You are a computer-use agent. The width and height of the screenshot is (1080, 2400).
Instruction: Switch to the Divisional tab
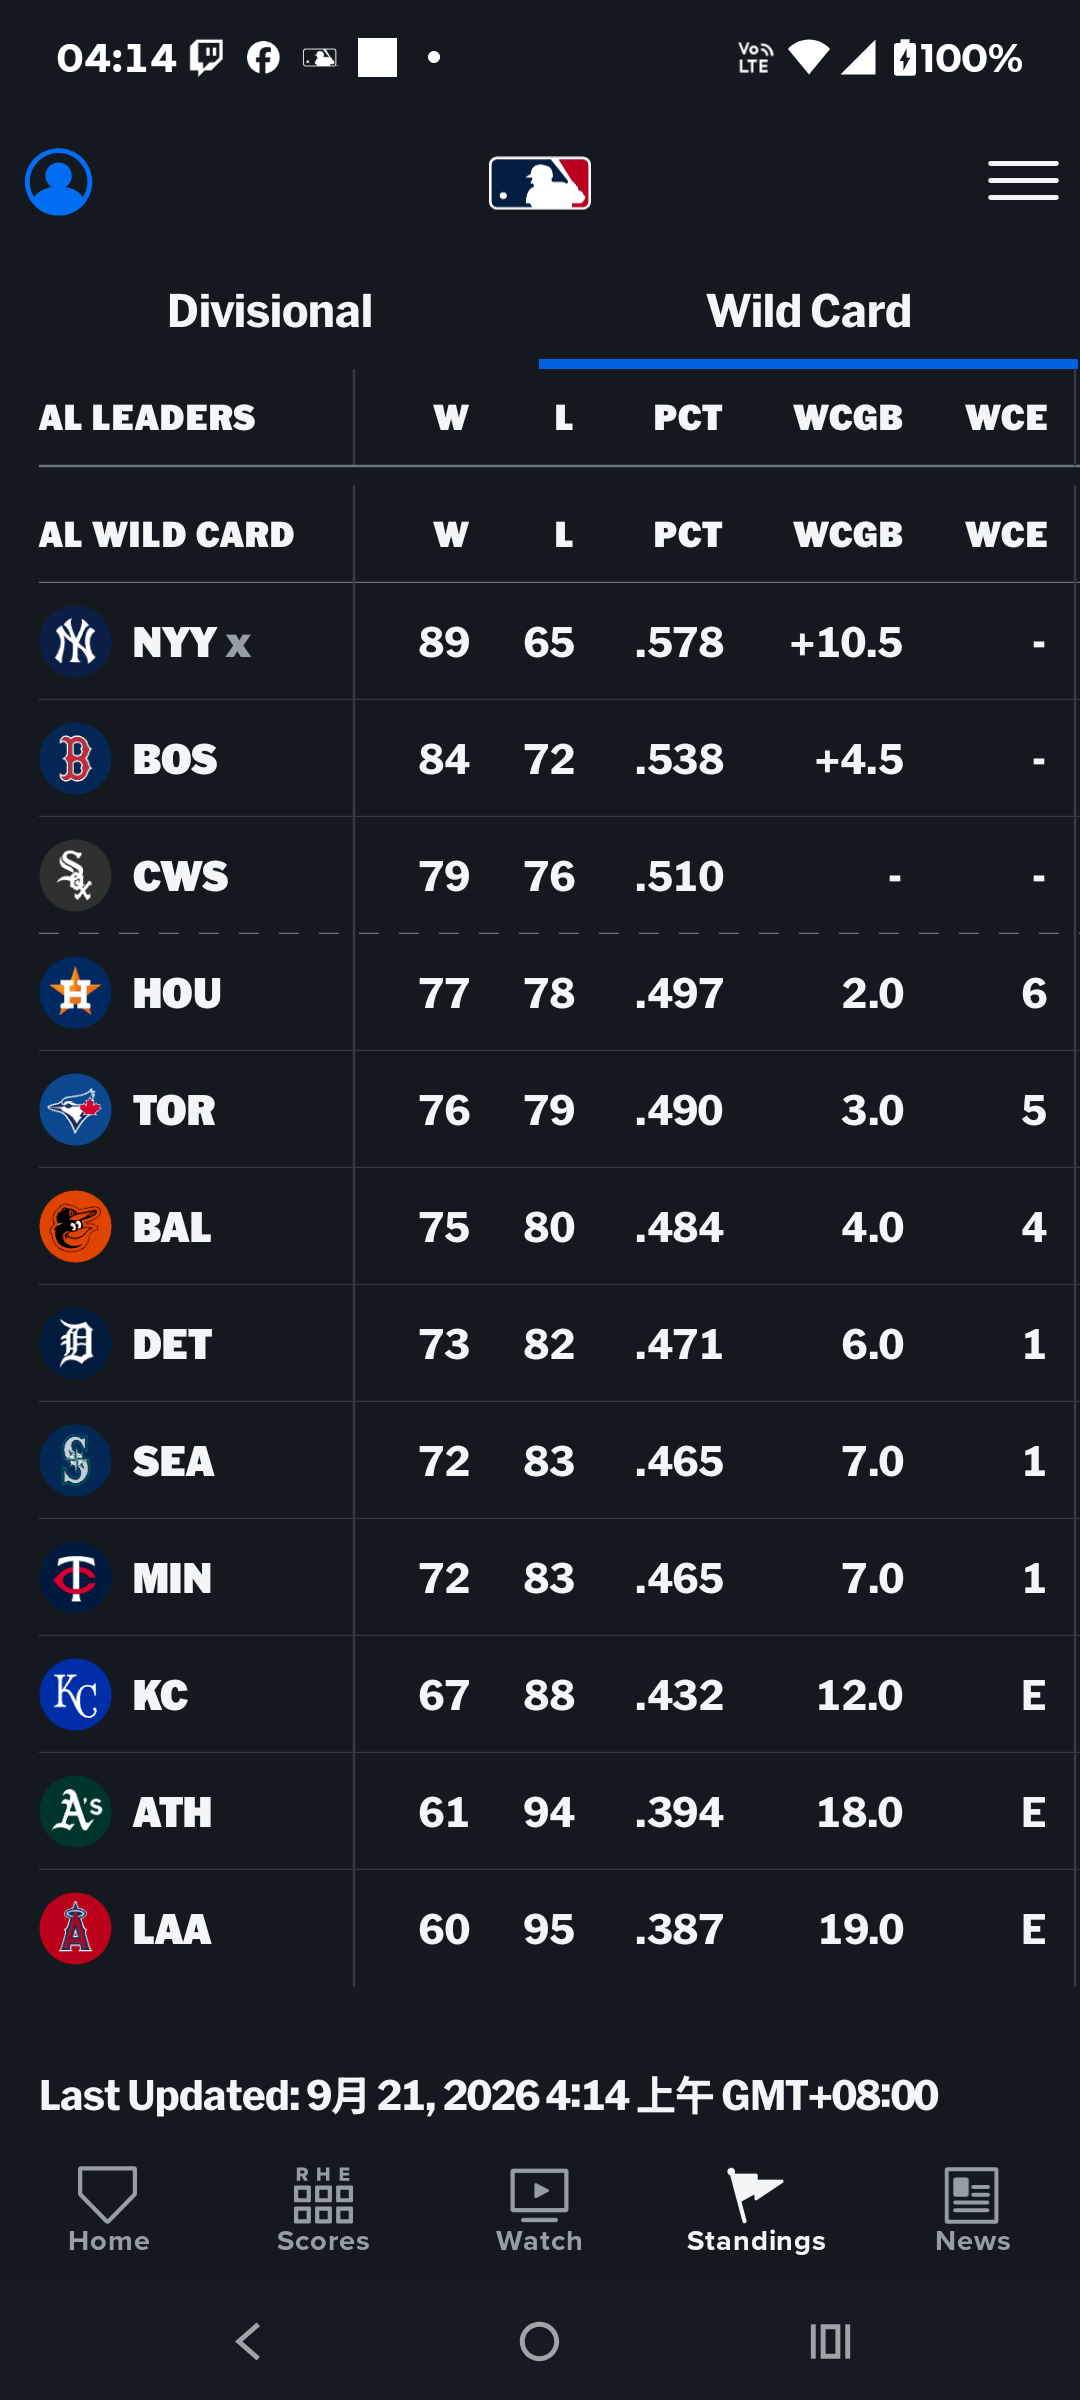coord(270,311)
